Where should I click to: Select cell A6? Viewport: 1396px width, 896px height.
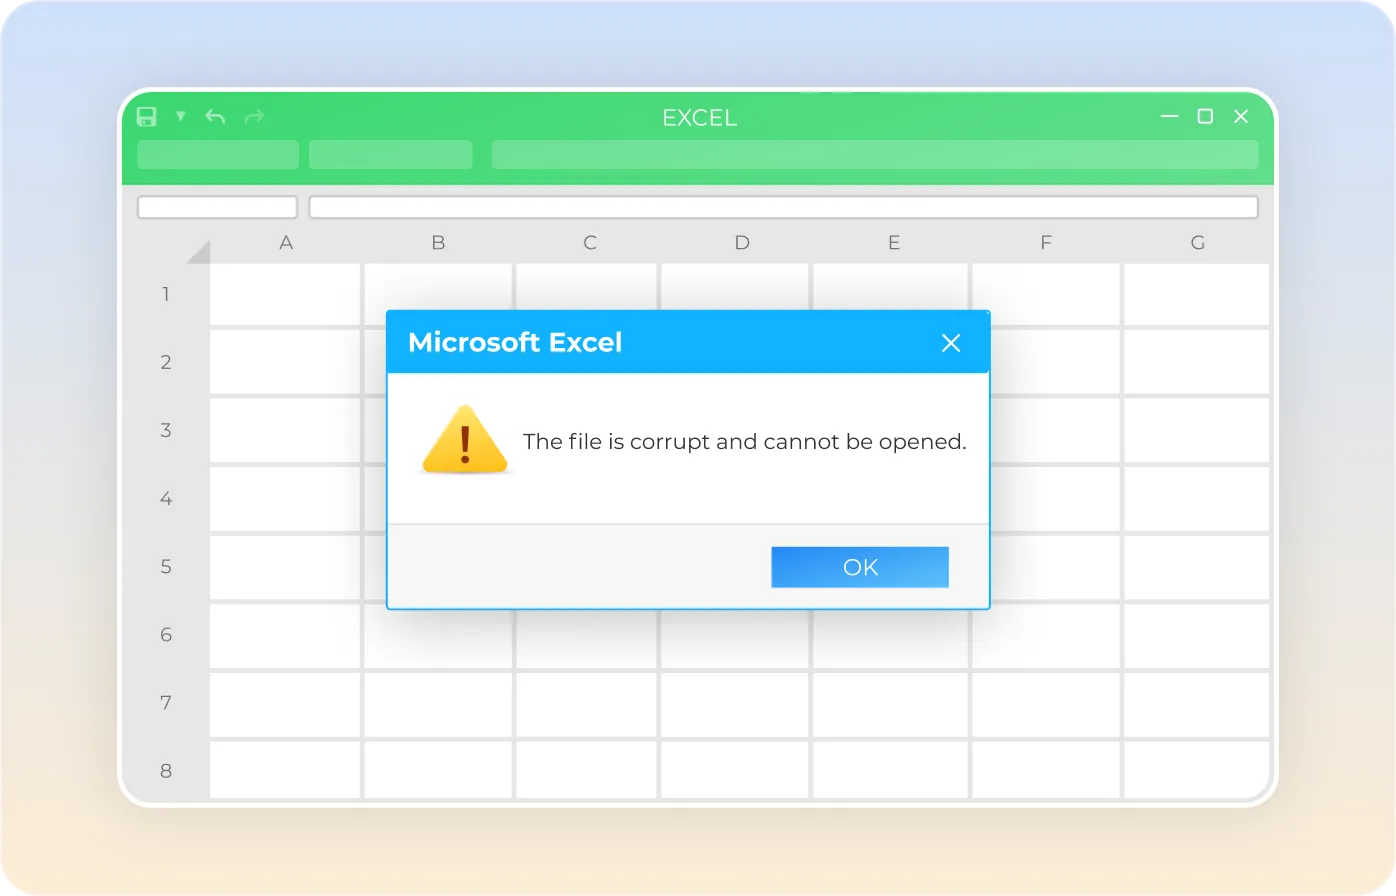pos(285,636)
